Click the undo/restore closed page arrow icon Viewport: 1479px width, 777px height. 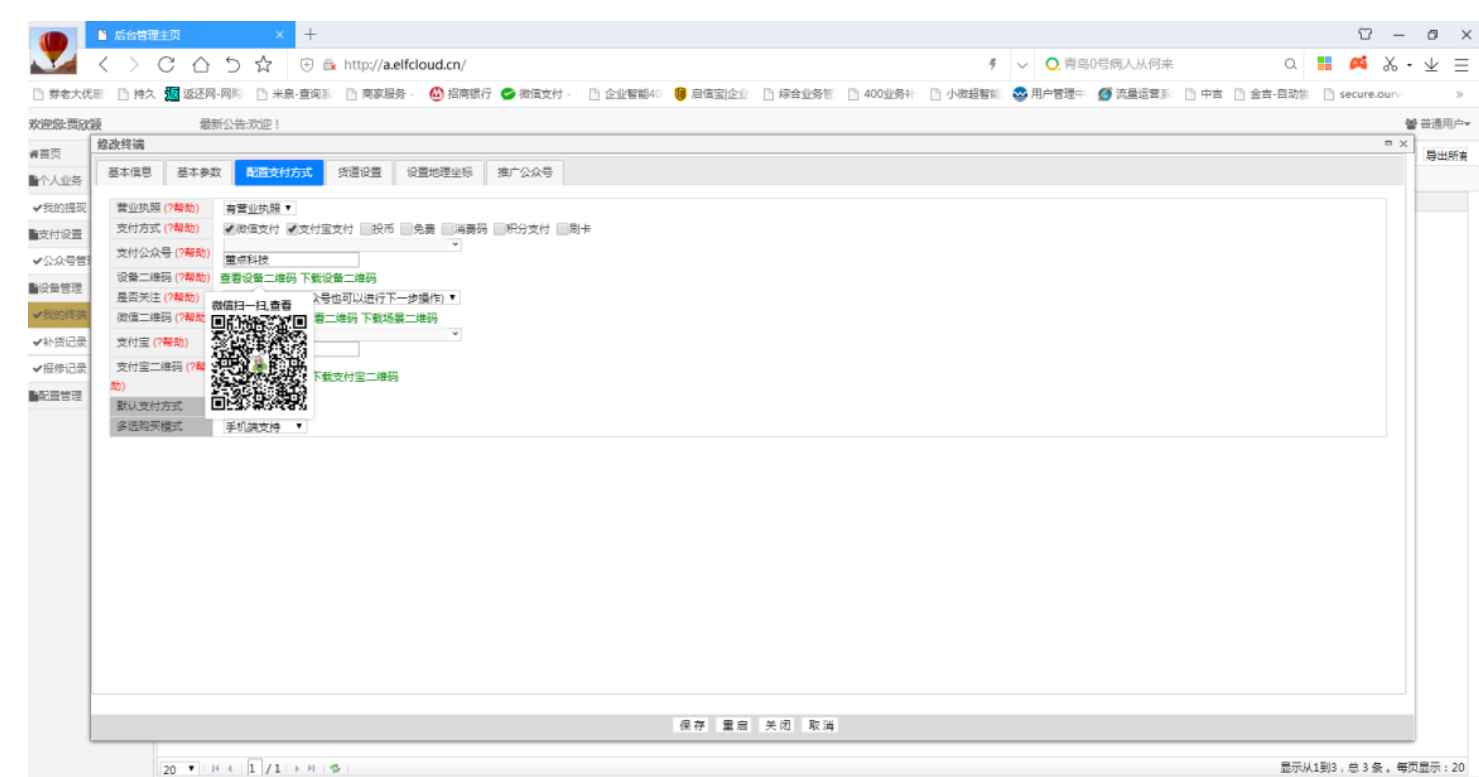[232, 64]
